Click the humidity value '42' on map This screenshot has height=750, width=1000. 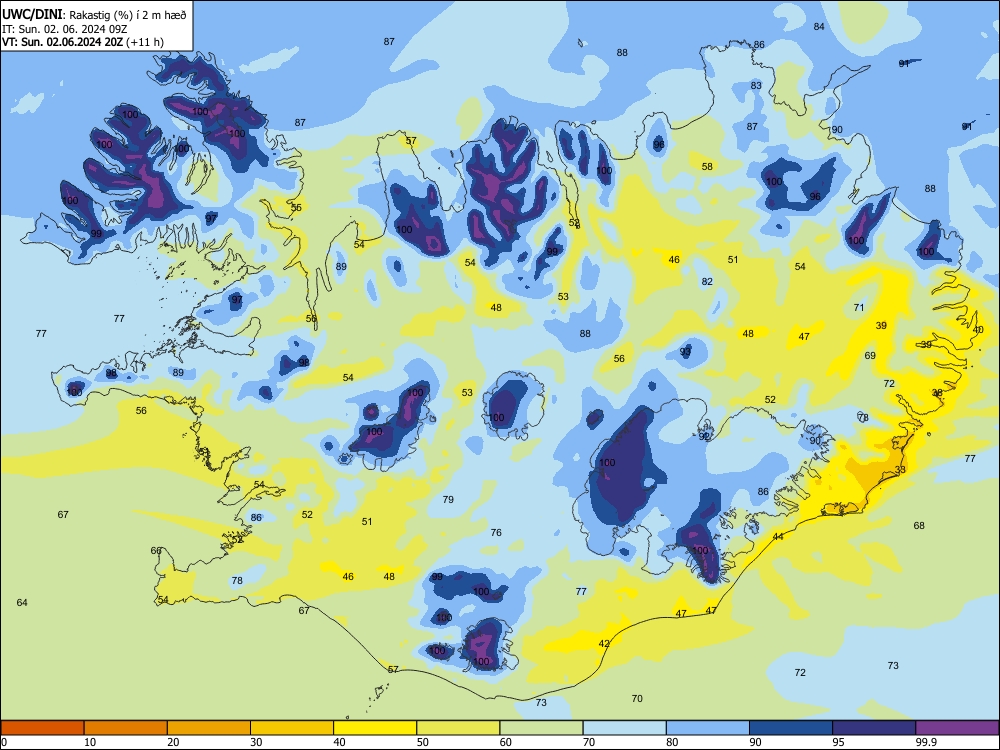pyautogui.click(x=604, y=643)
